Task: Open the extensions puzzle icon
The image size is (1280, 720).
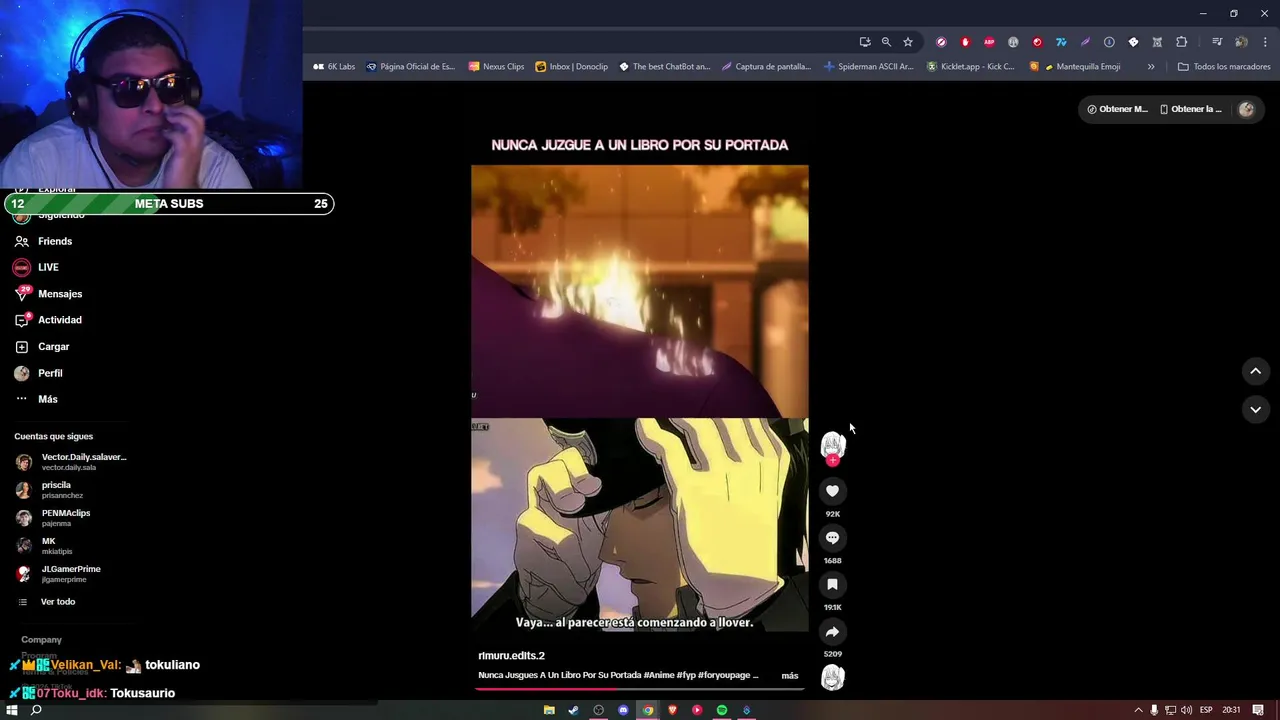Action: (x=1181, y=42)
